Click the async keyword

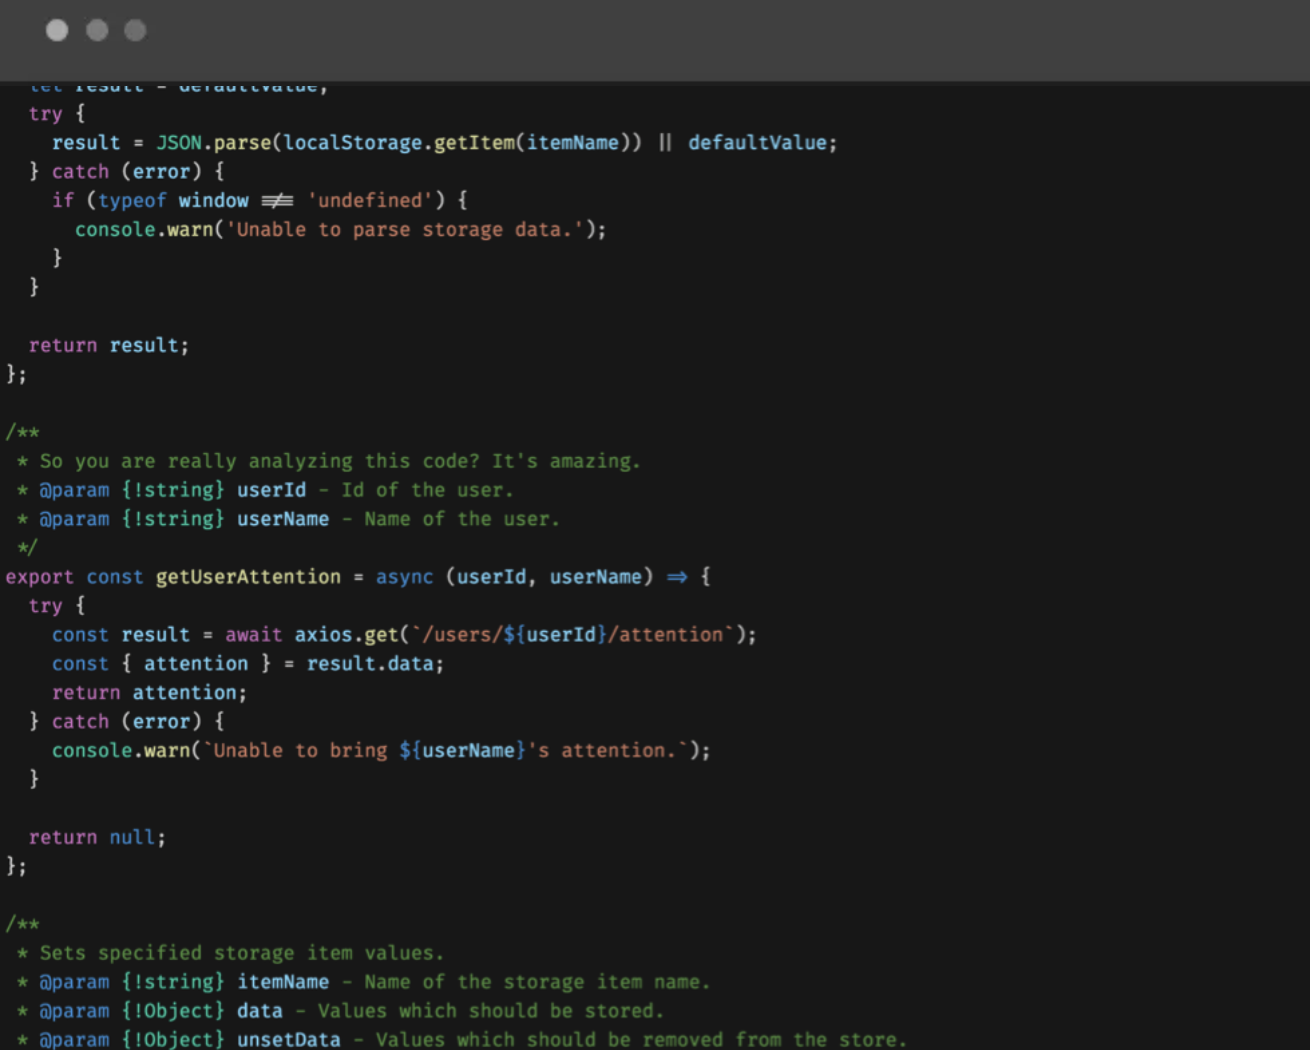coord(404,577)
